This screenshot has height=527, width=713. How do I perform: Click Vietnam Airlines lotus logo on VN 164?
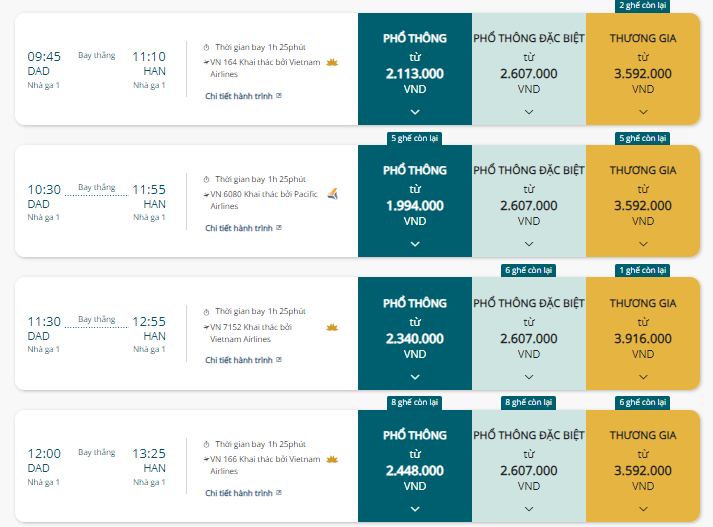[332, 62]
